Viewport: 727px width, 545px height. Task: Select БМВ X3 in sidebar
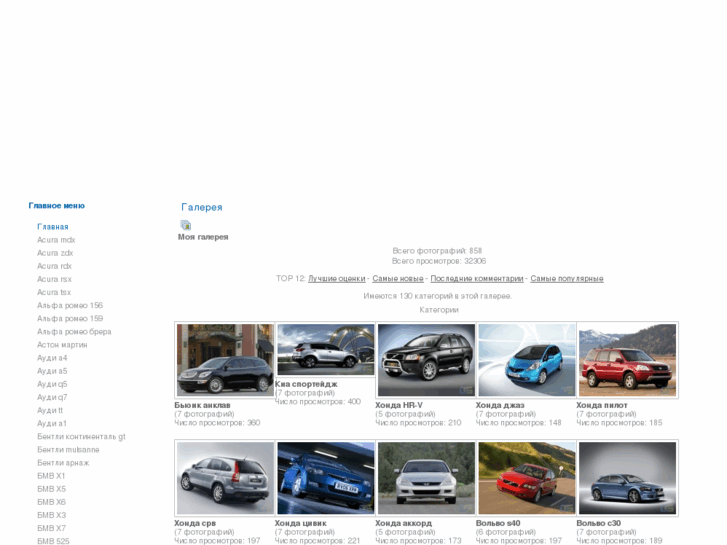point(51,515)
